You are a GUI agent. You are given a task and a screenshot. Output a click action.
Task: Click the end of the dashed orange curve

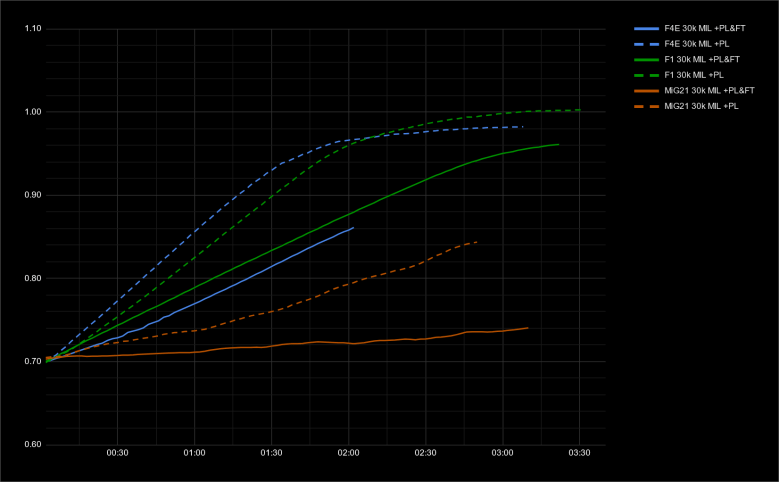tap(477, 242)
